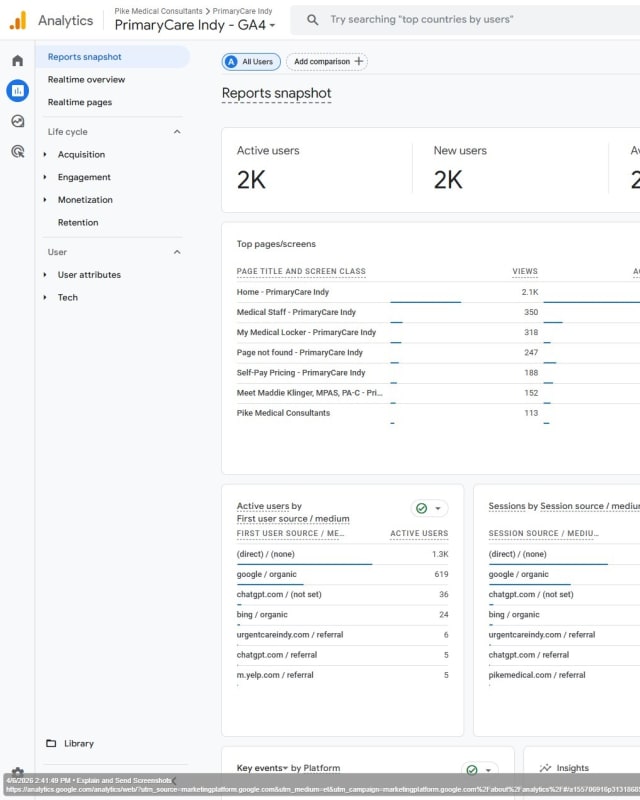Select the New users metric card
640x800 pixels.
510,170
